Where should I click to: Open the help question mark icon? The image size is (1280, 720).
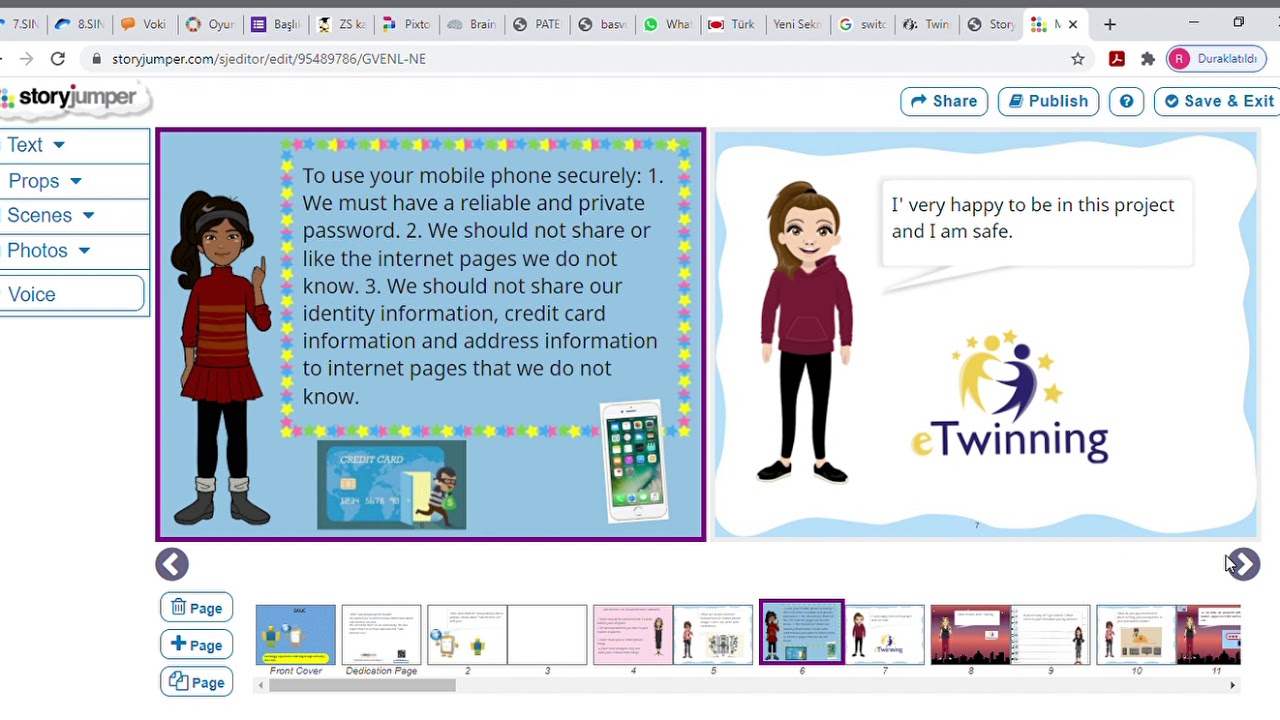(1126, 101)
